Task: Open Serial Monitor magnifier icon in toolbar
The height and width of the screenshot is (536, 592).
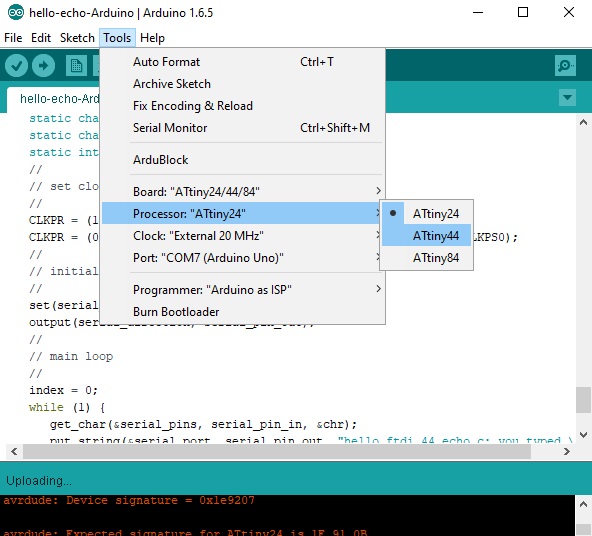Action: [x=565, y=66]
